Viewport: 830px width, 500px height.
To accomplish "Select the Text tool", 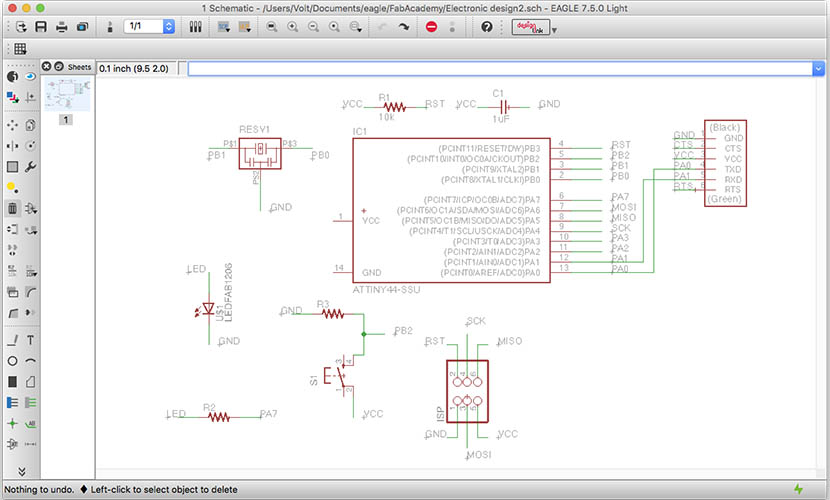I will click(x=30, y=340).
